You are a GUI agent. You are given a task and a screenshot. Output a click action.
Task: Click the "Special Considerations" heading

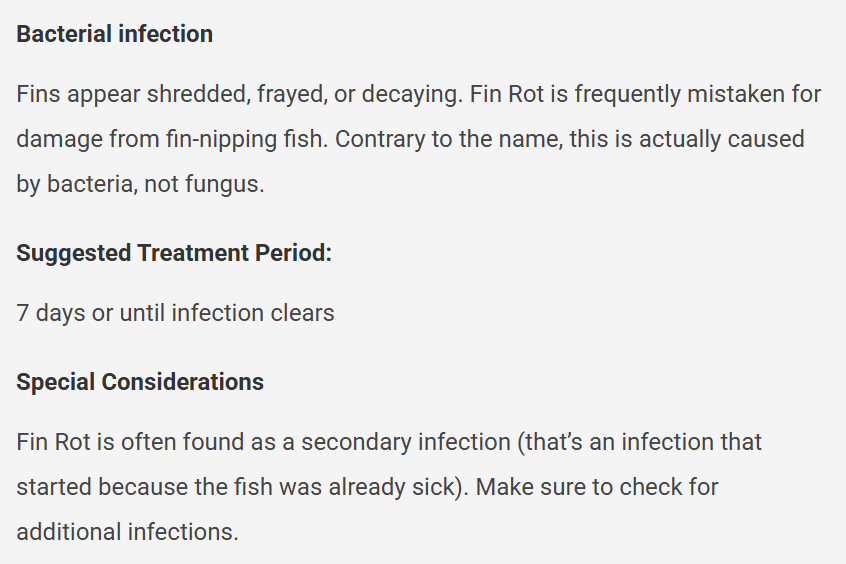click(140, 382)
